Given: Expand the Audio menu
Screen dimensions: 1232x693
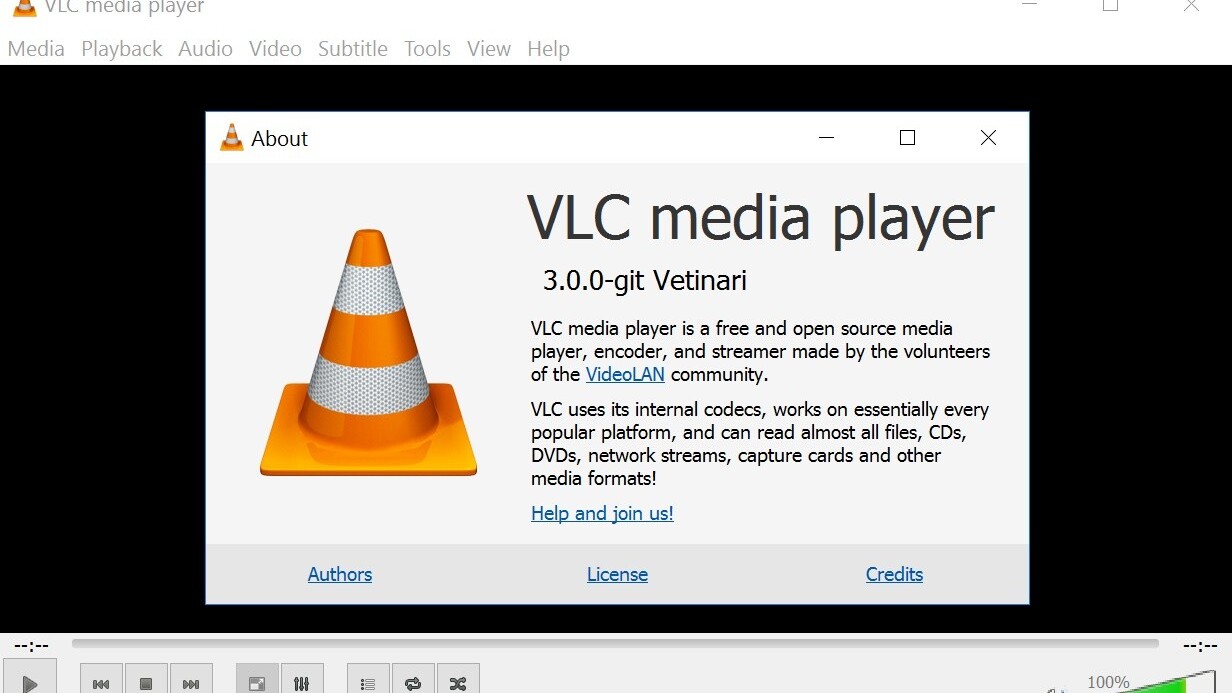Looking at the screenshot, I should 205,49.
